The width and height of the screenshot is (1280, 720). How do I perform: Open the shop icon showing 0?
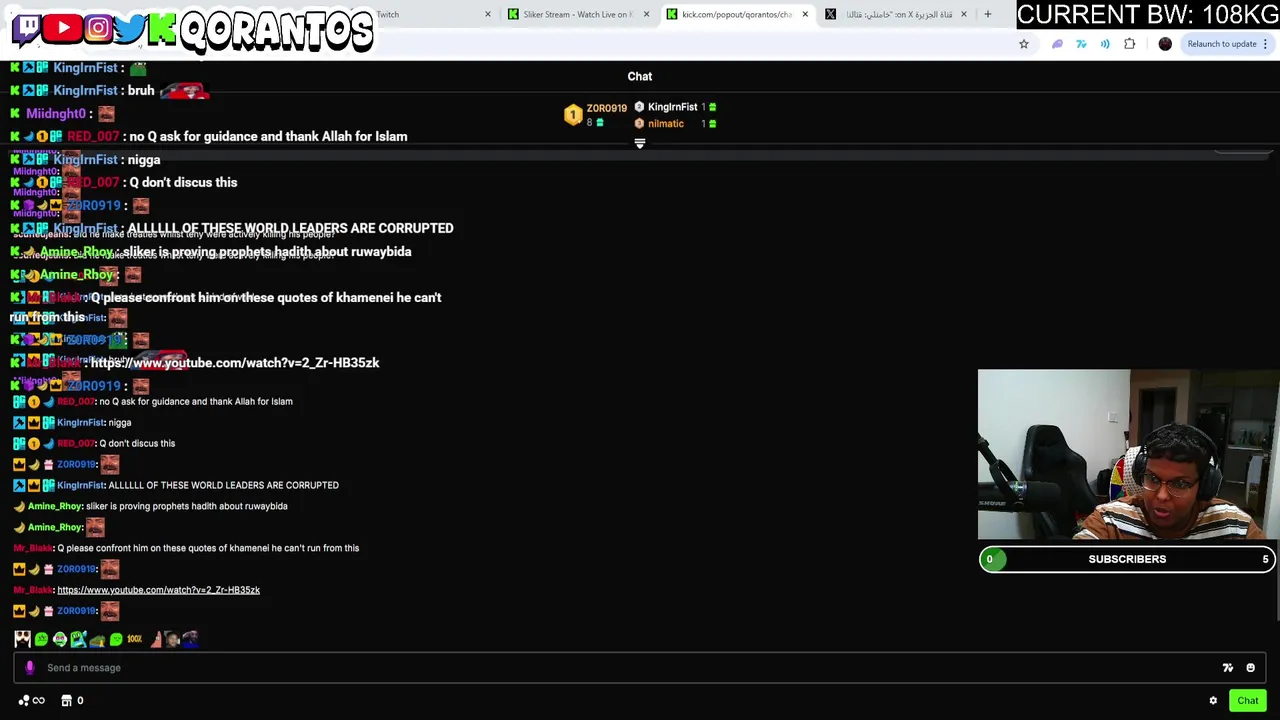coord(72,701)
